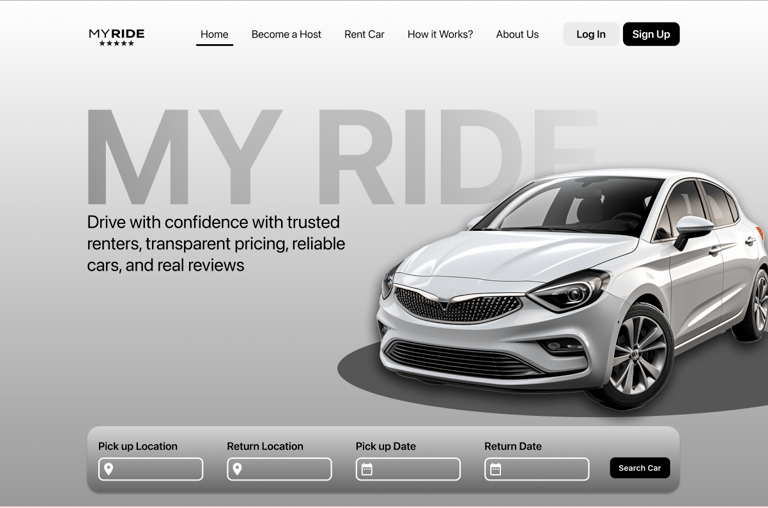Open the calendar icon in Return Date

[496, 469]
